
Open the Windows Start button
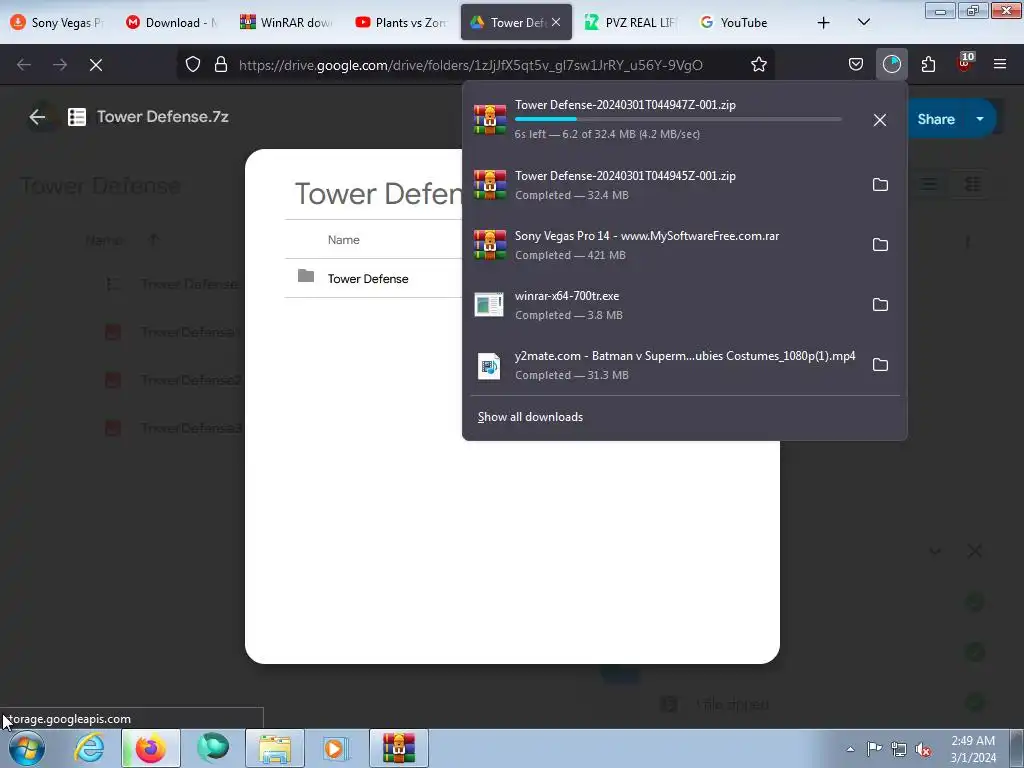click(x=27, y=748)
